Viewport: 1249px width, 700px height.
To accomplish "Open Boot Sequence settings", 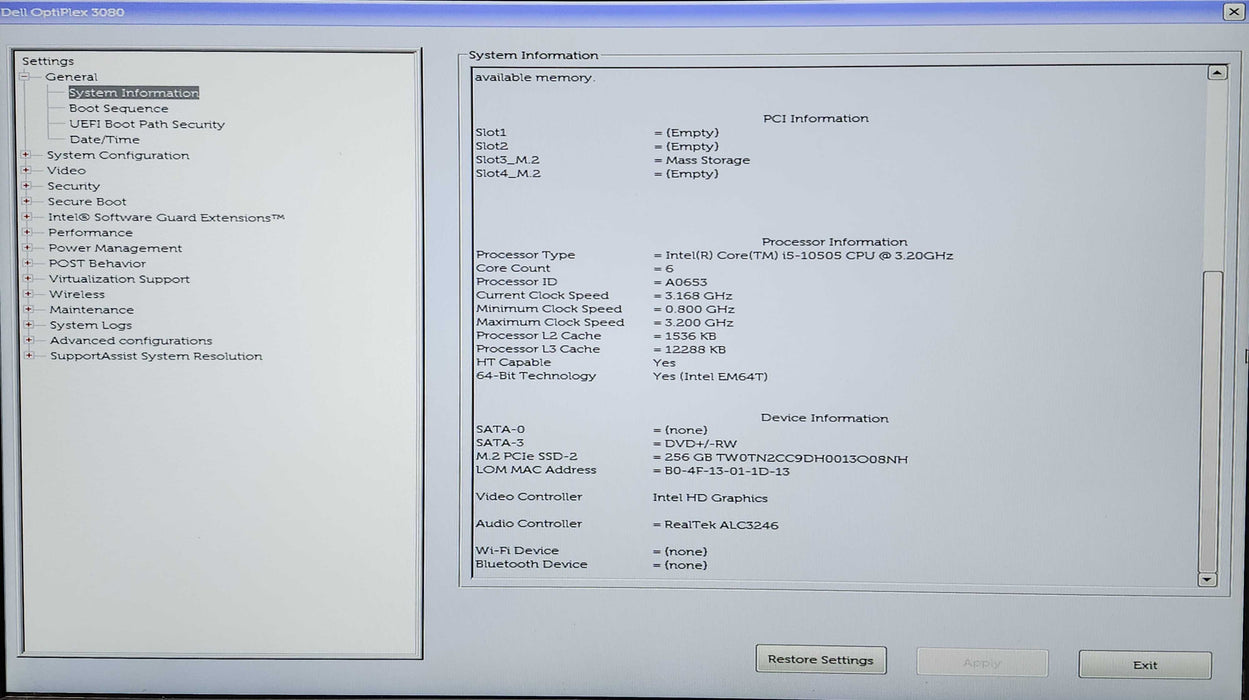I will 118,108.
